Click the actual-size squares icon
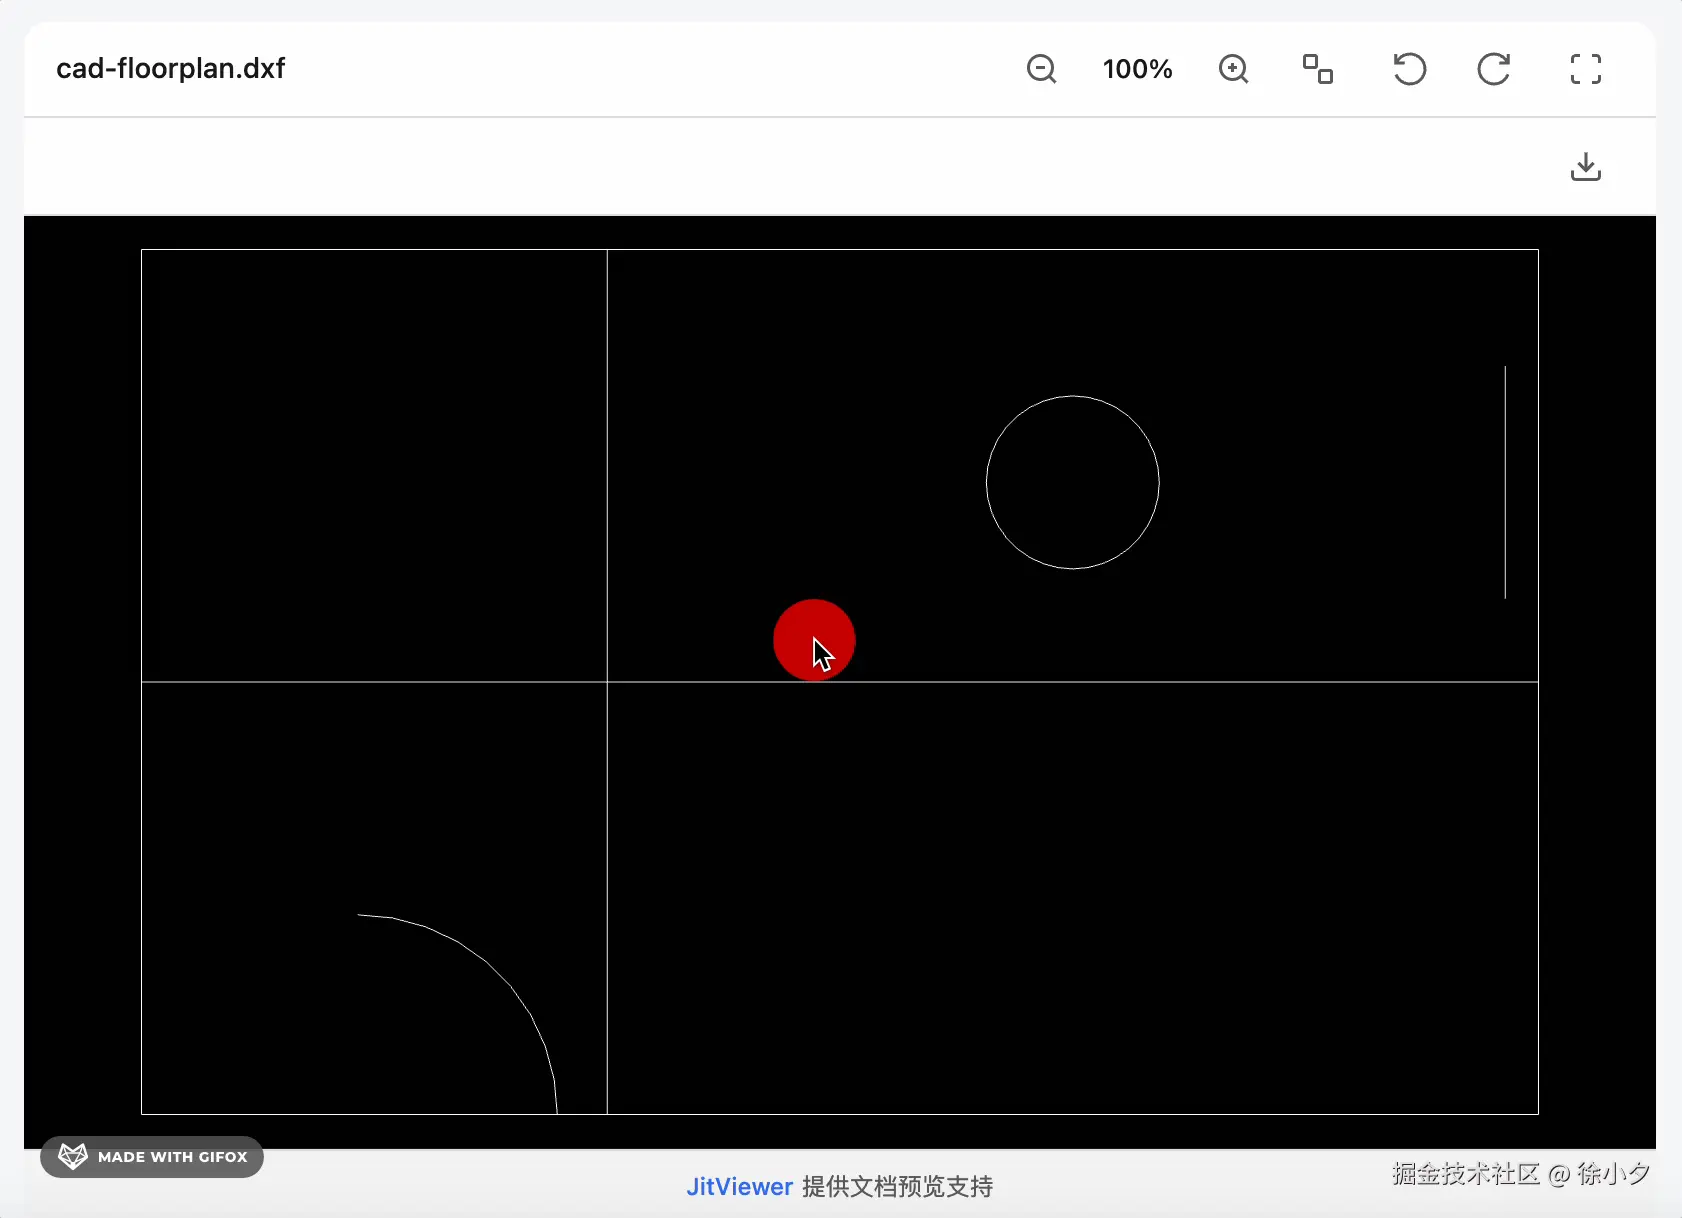The height and width of the screenshot is (1218, 1682). click(1316, 68)
